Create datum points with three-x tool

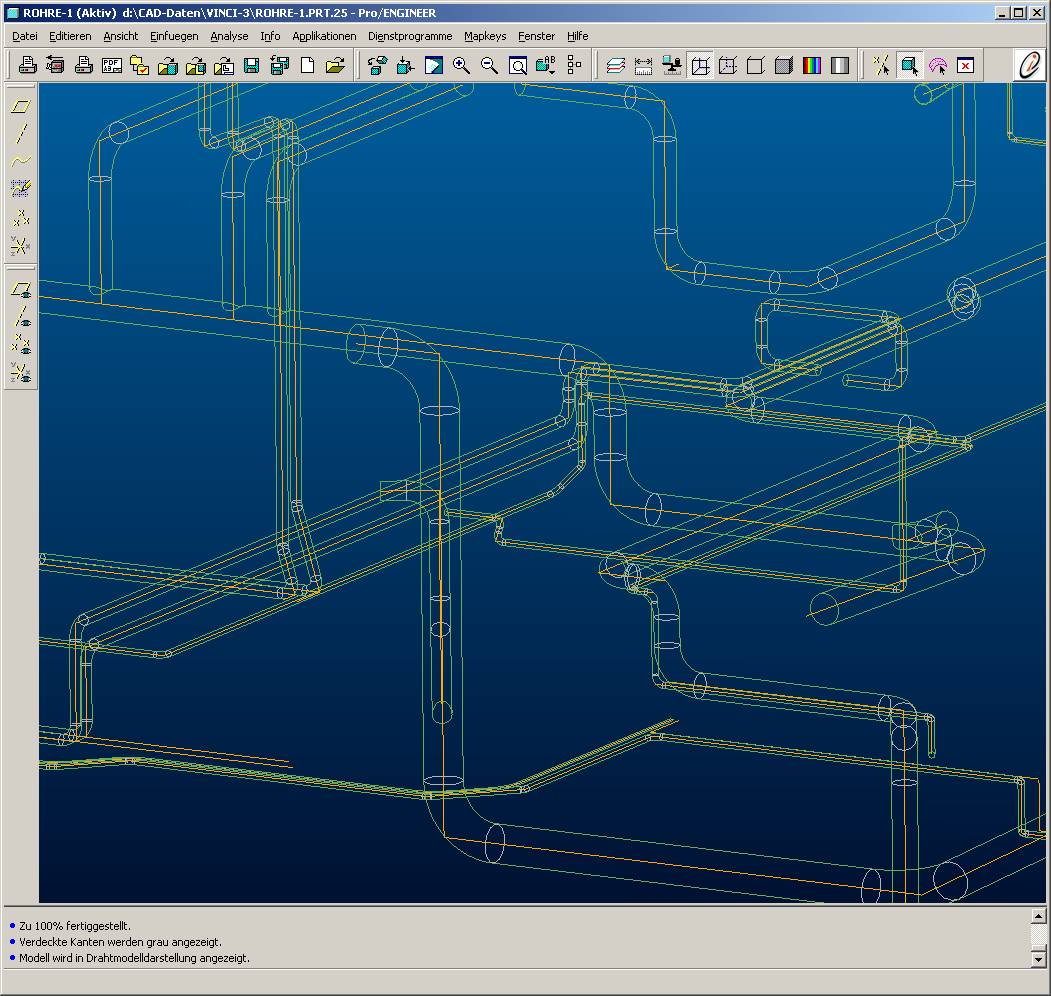[21, 217]
